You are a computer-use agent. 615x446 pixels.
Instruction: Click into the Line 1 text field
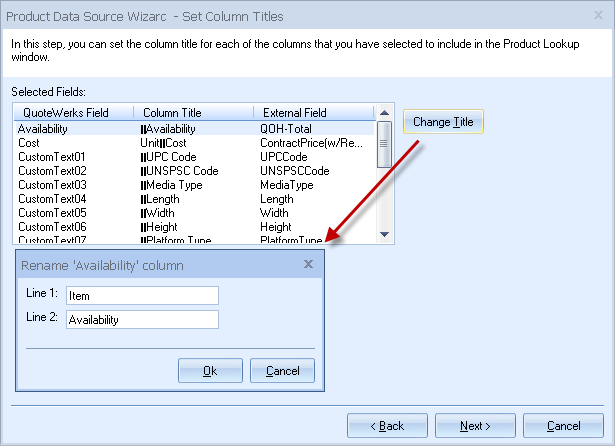(142, 295)
